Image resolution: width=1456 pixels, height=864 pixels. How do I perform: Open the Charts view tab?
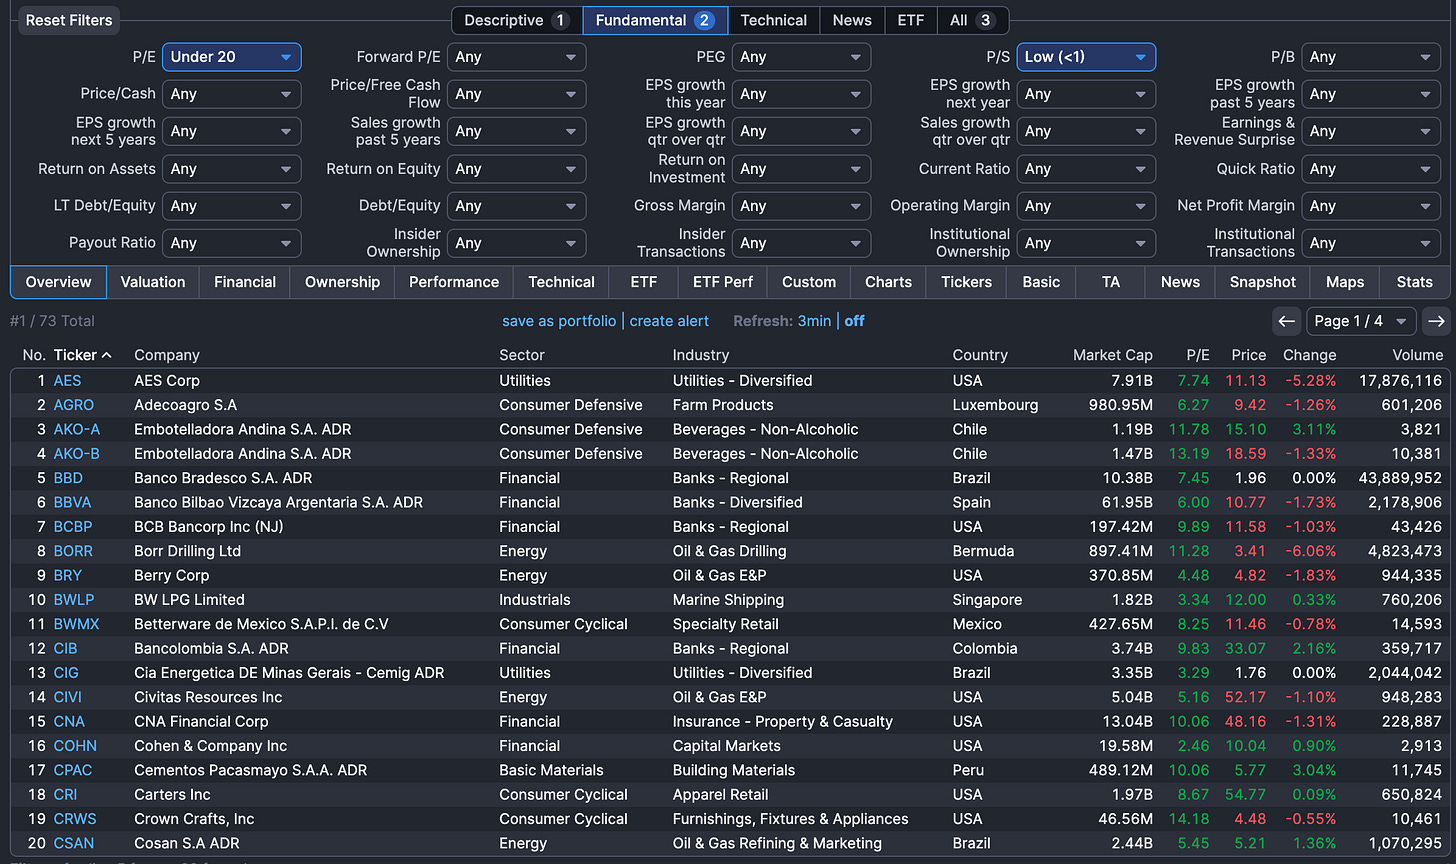(x=889, y=282)
